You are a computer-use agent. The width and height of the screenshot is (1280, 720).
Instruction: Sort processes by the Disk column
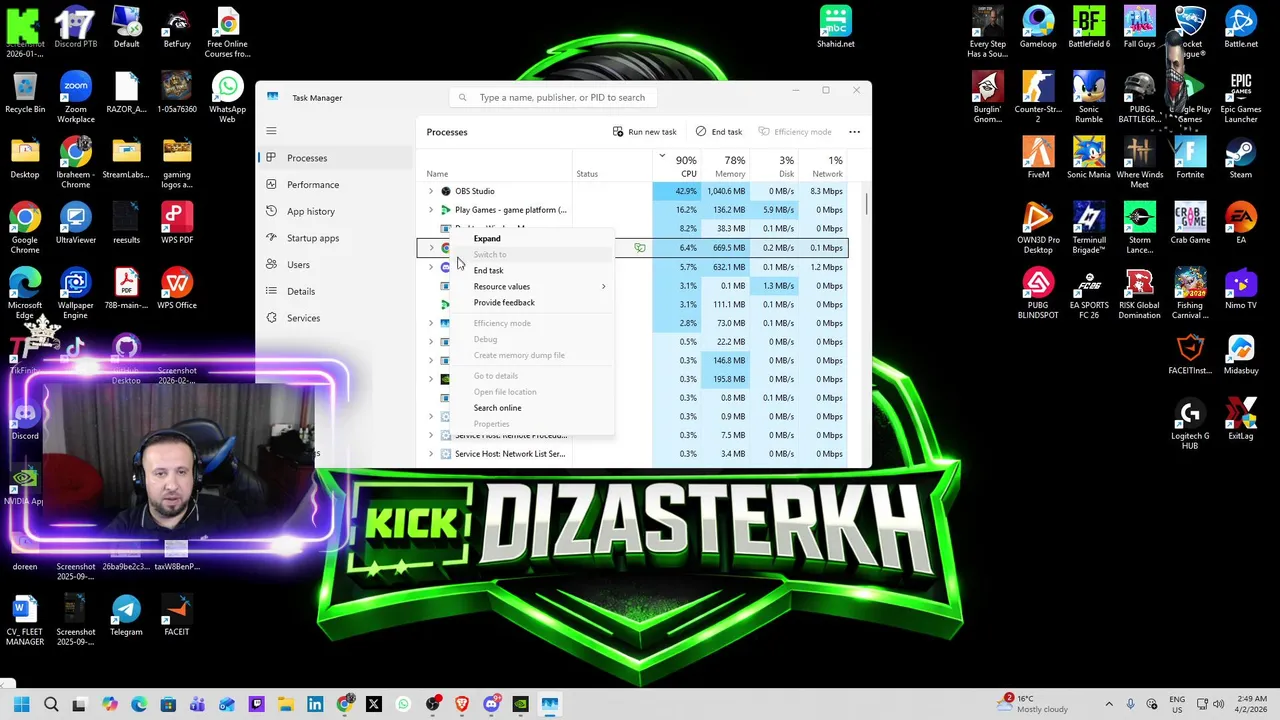point(773,166)
